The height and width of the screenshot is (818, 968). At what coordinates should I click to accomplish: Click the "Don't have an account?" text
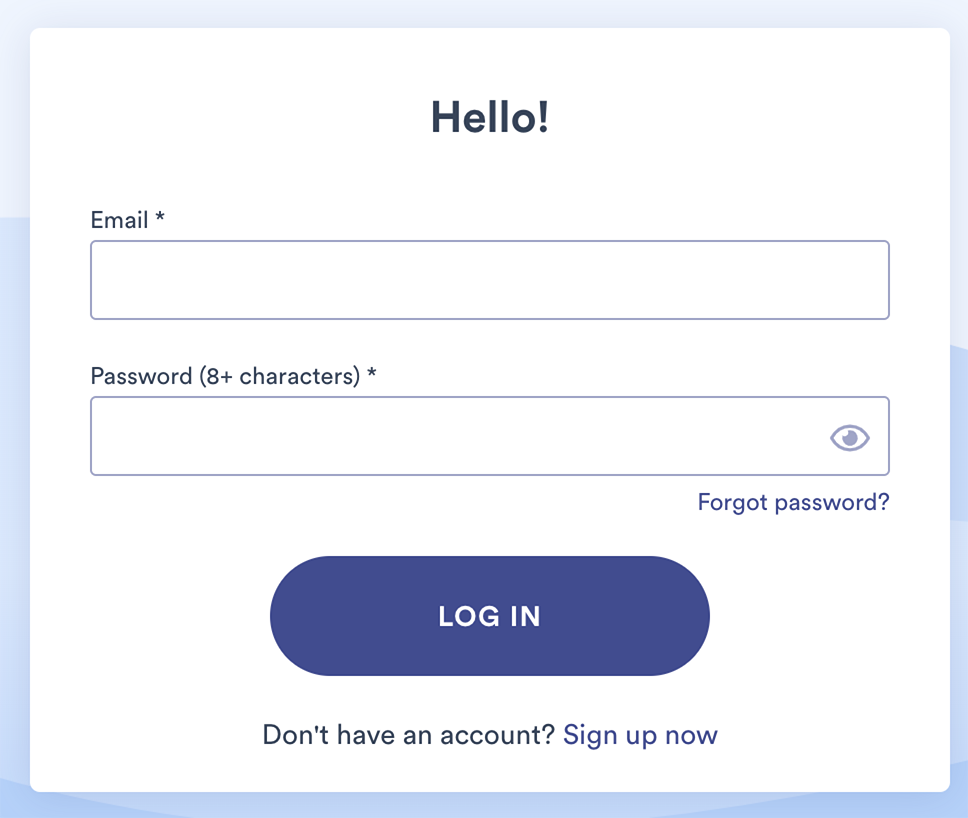point(409,735)
